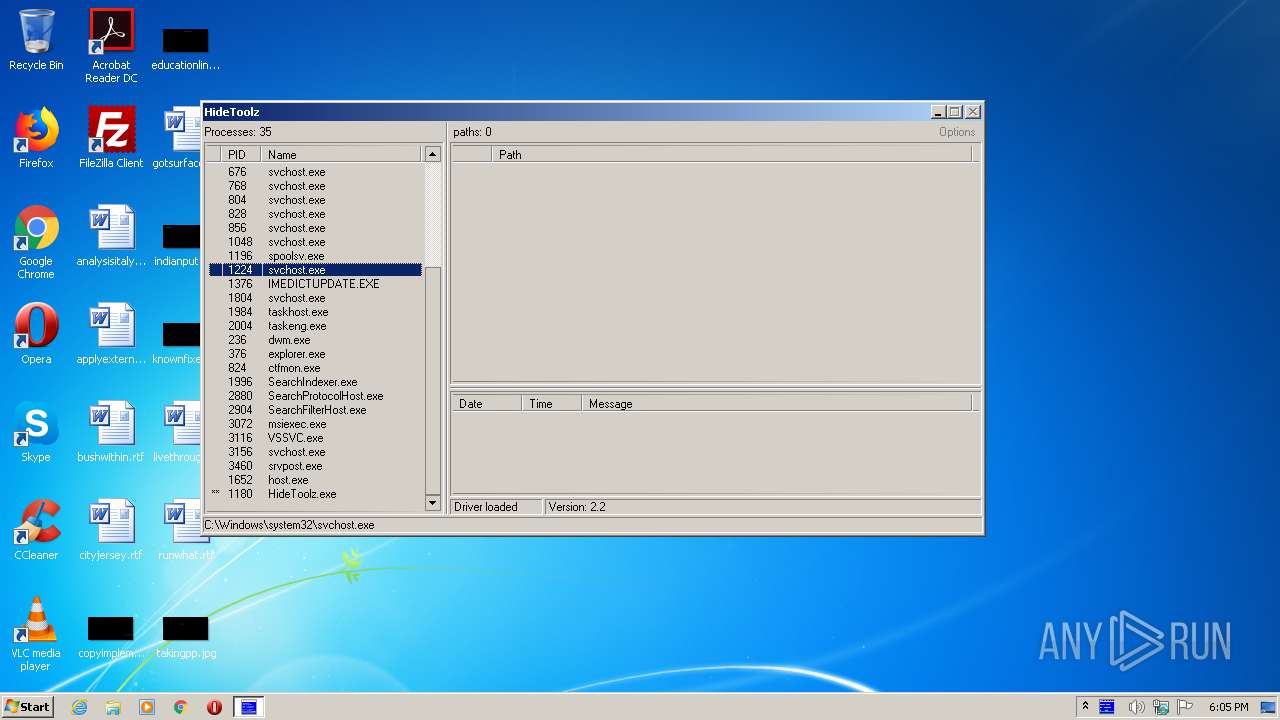
Task: Open Google Chrome desktop shortcut
Action: pos(36,242)
